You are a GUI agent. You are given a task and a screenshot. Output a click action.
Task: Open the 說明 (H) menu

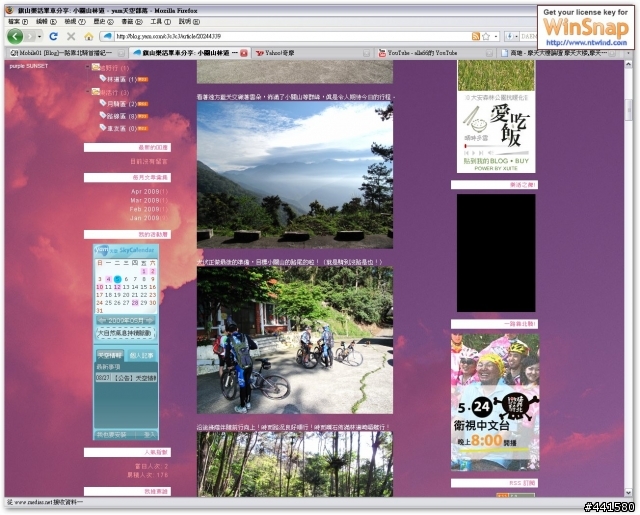(x=189, y=22)
